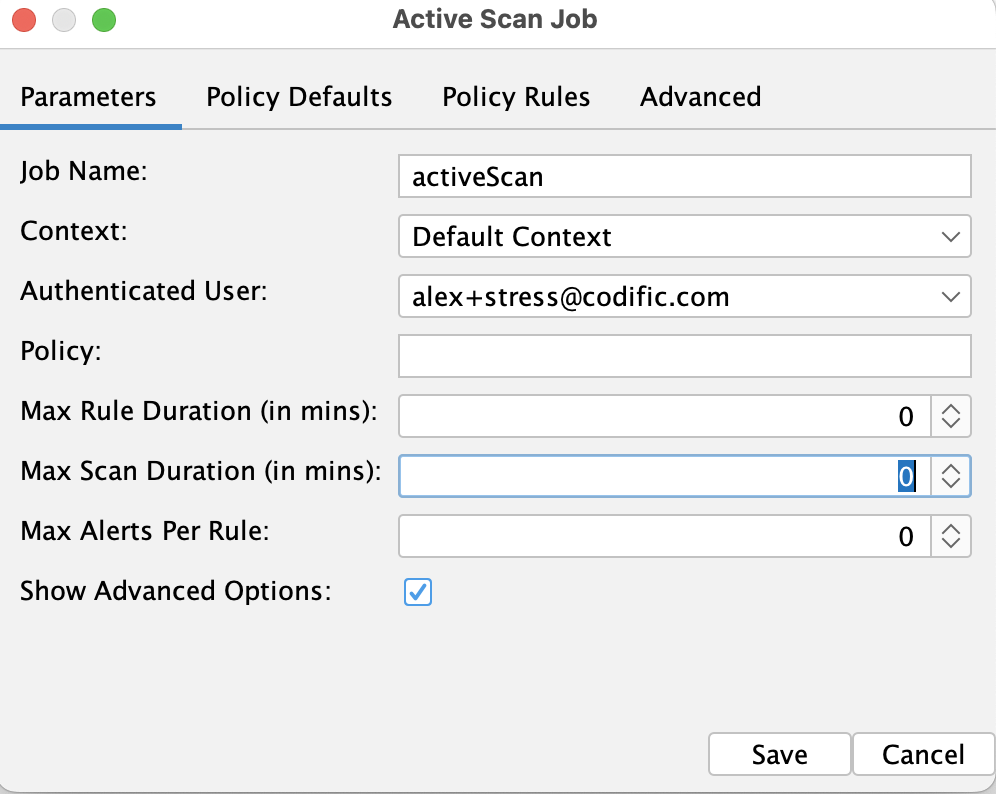Viewport: 996px width, 794px height.
Task: Cancel the Active Scan Job dialog
Action: coord(923,754)
